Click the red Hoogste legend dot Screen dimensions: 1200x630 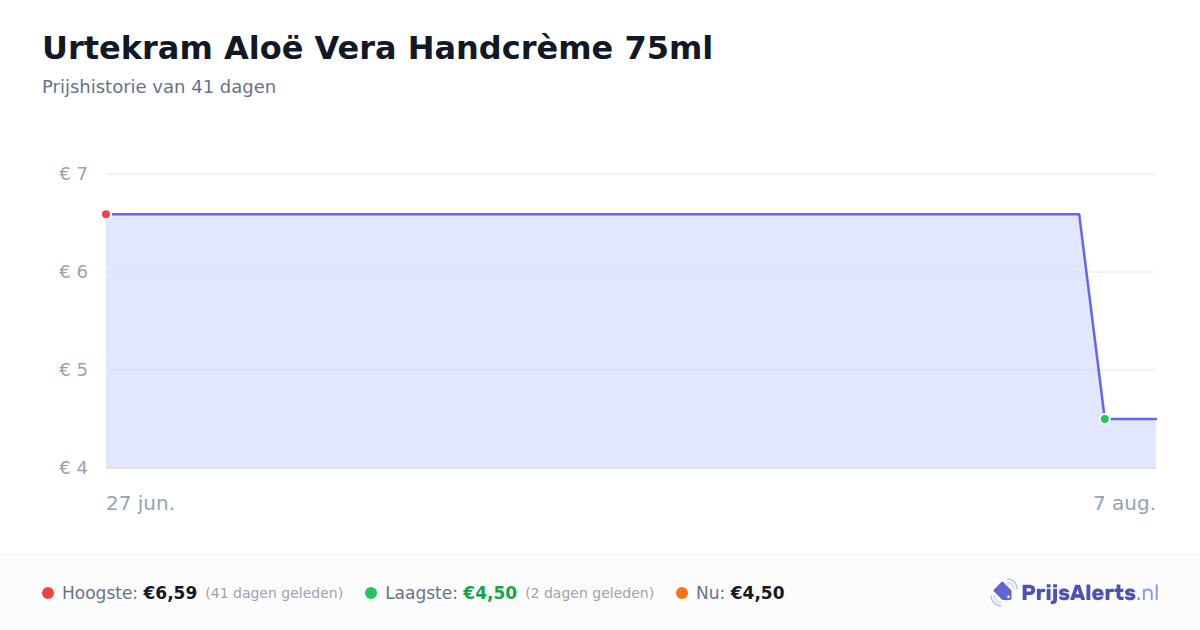48,593
